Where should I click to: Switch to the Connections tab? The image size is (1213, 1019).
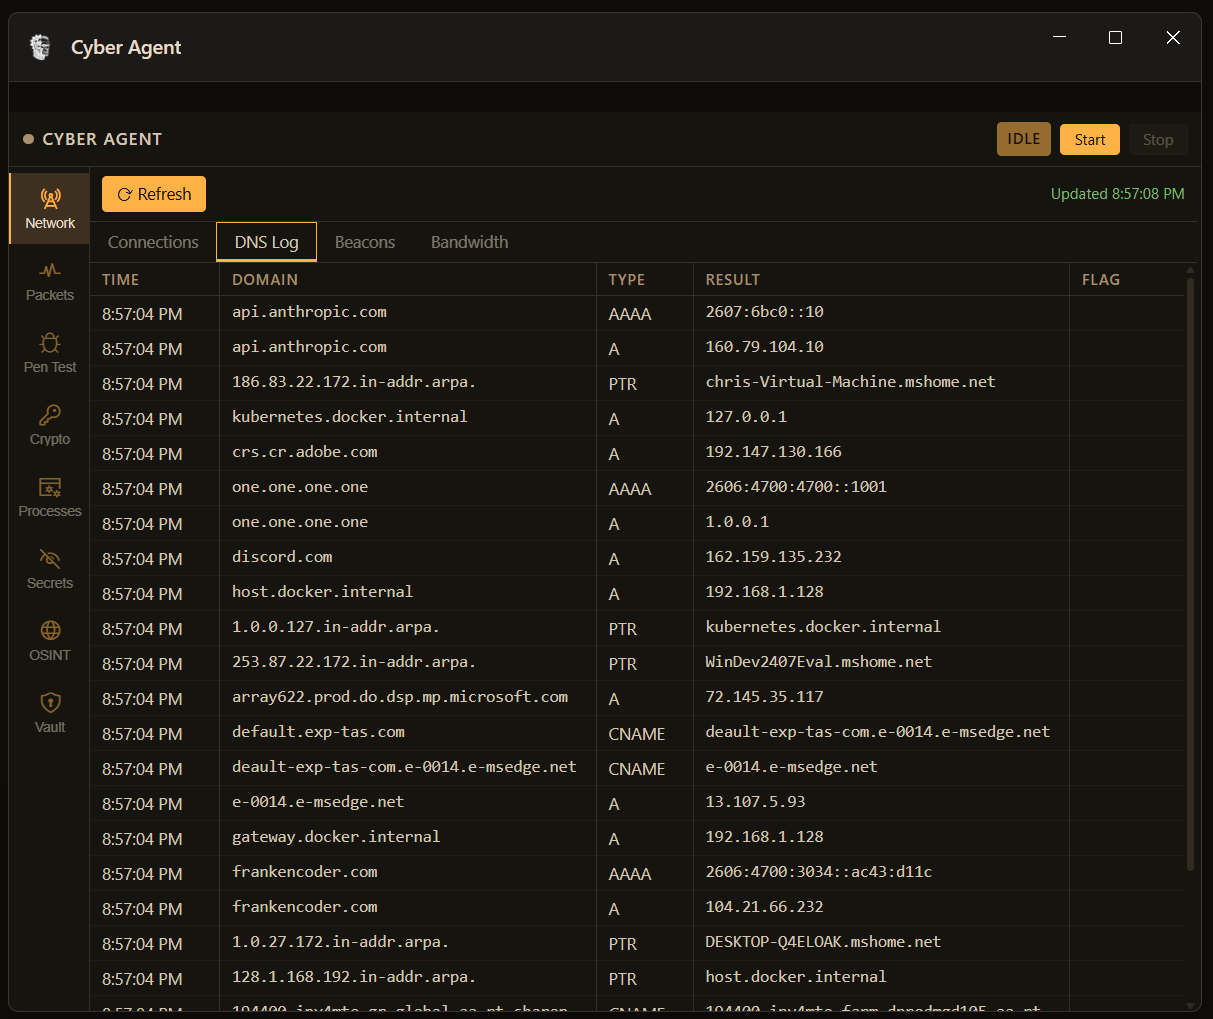[x=153, y=242]
